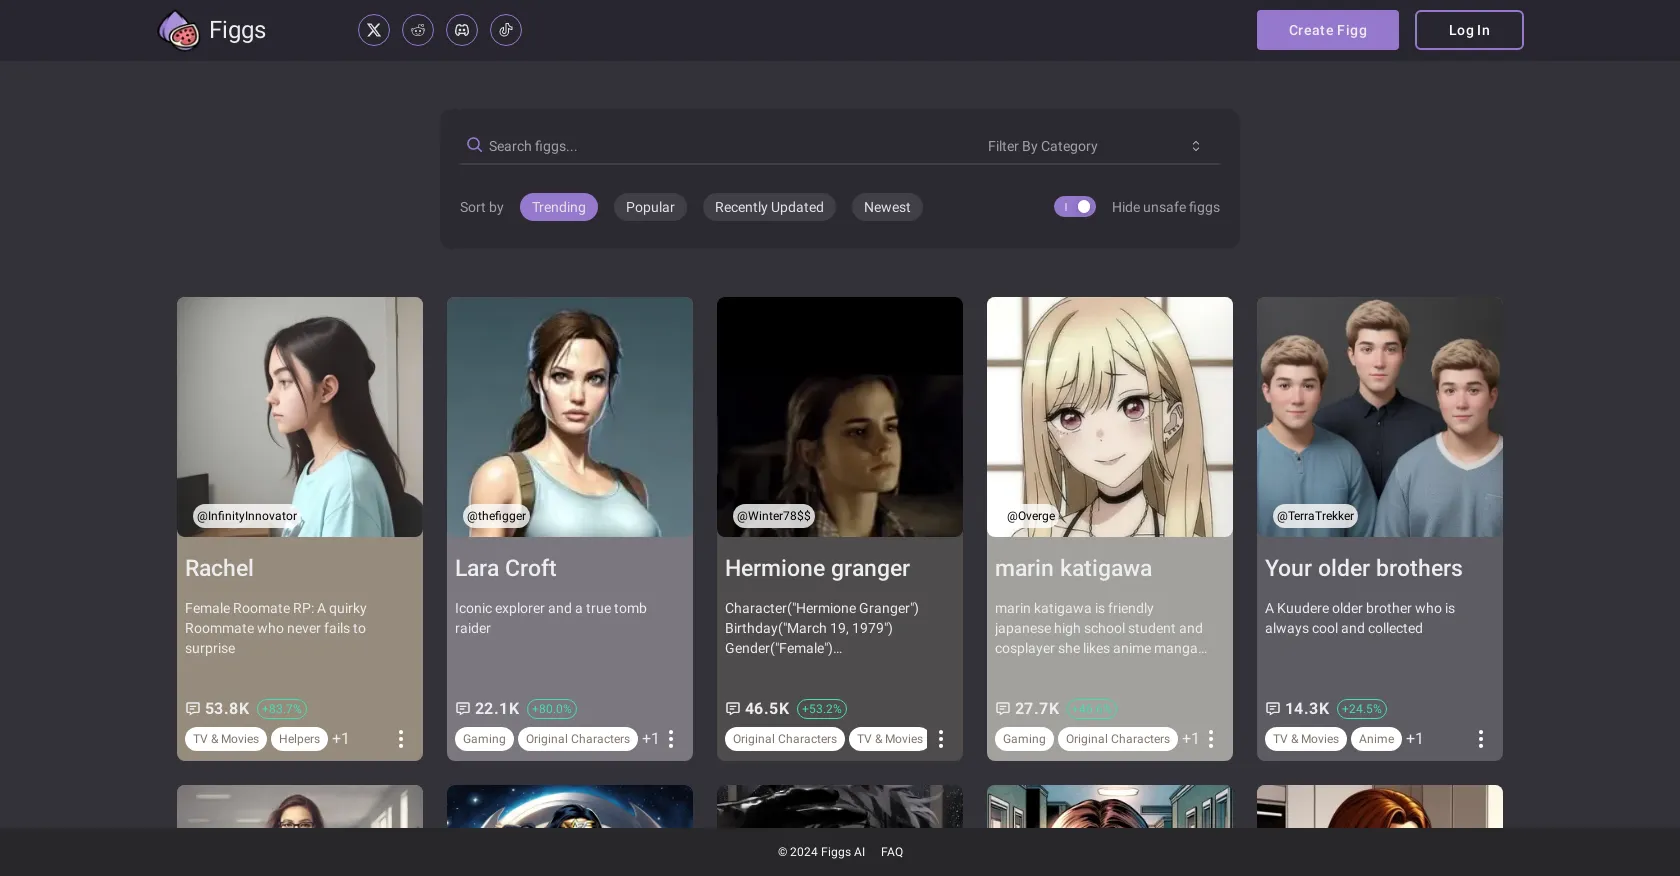1680x876 pixels.
Task: Click the search magnifier icon
Action: [474, 145]
